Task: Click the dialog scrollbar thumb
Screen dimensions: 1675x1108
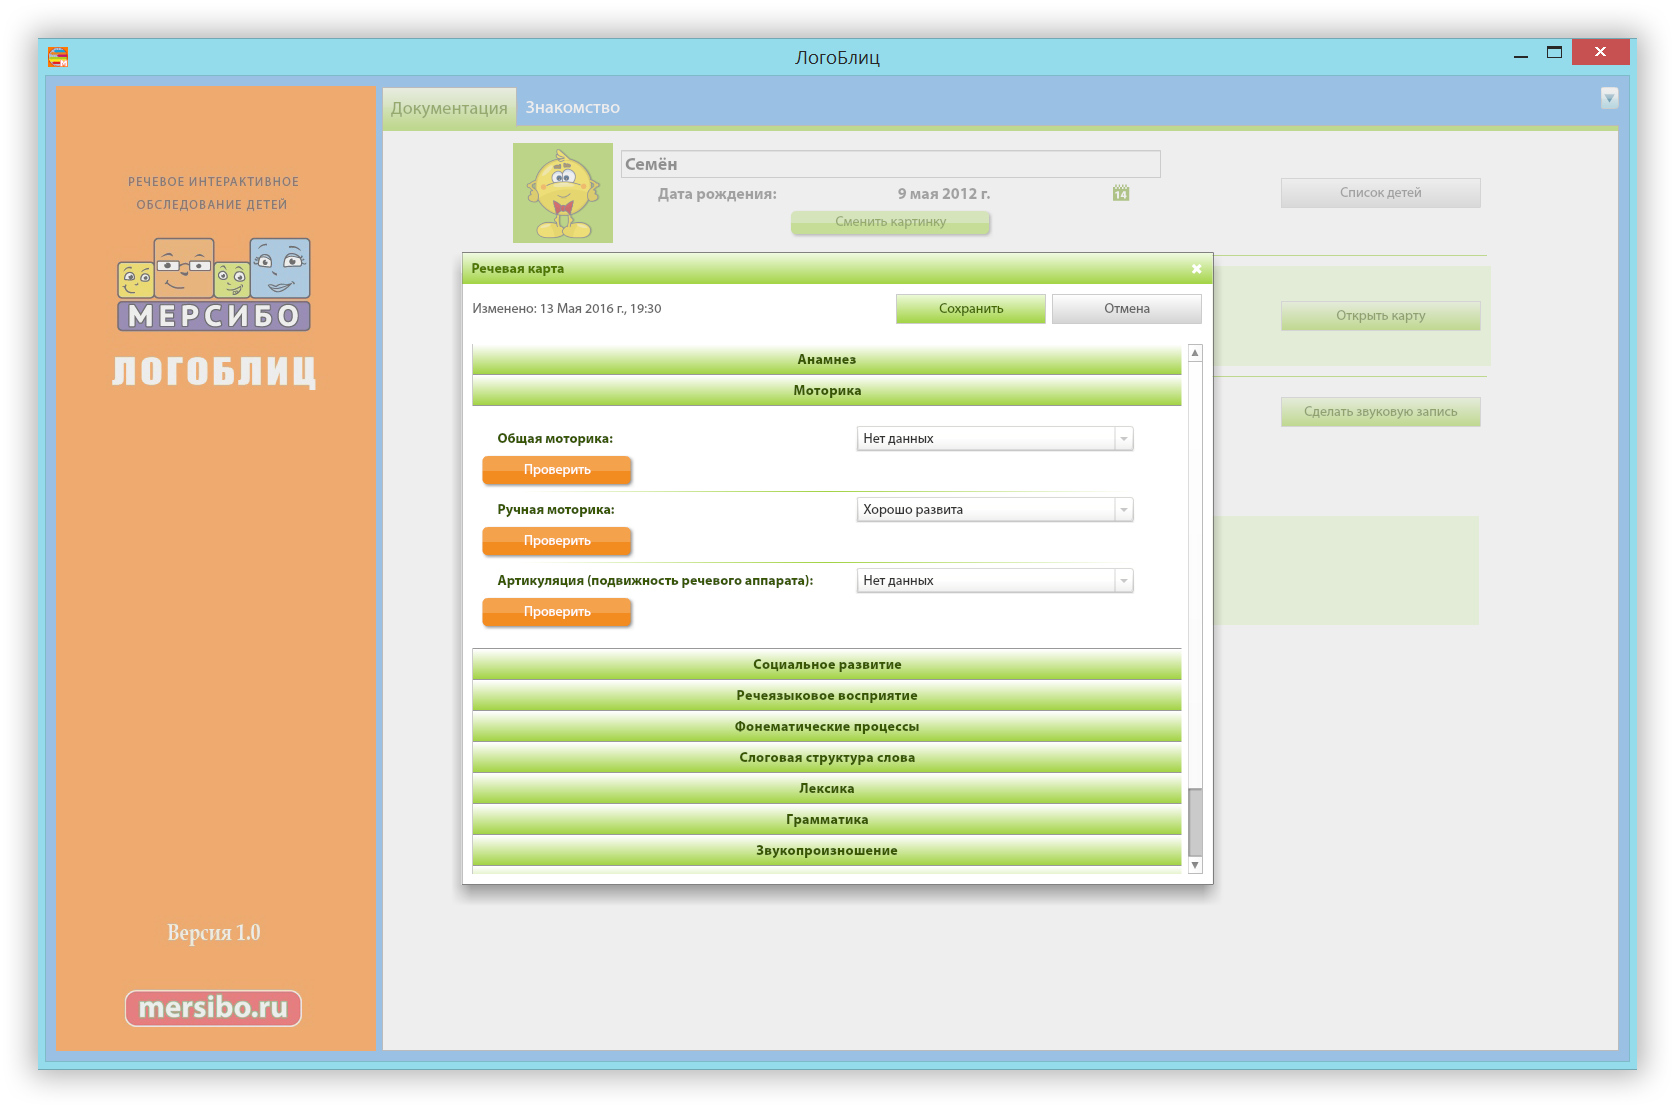Action: pyautogui.click(x=1195, y=822)
